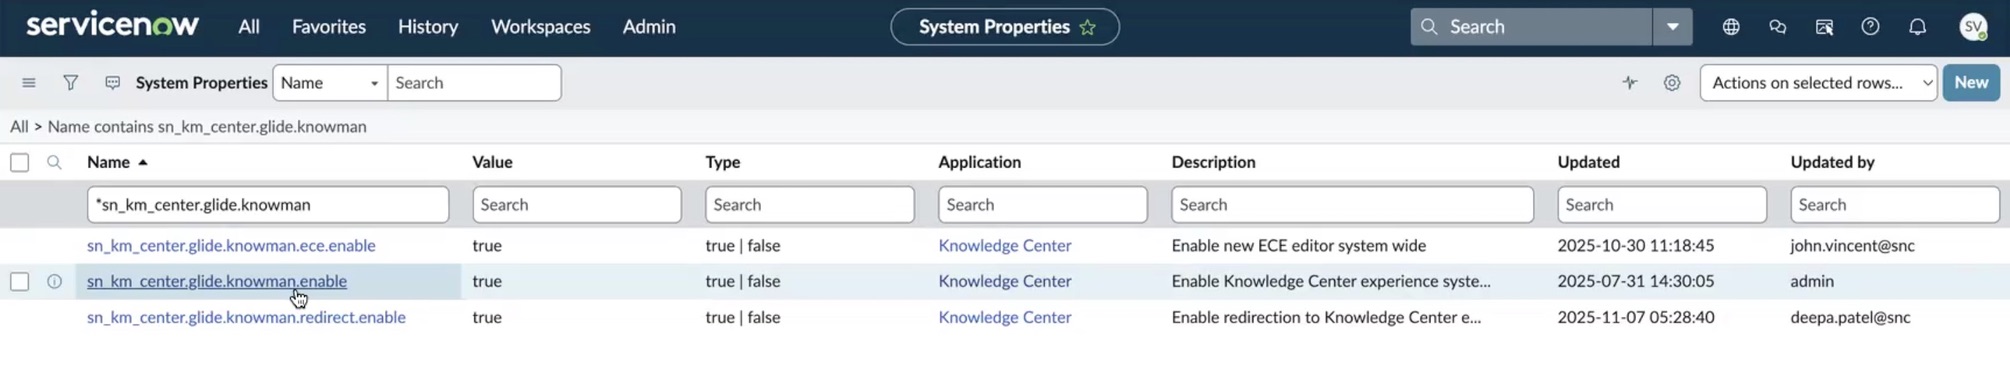Click 'Enable redirection to Knowledge Center' description
This screenshot has height=391, width=2010.
[x=1325, y=317]
